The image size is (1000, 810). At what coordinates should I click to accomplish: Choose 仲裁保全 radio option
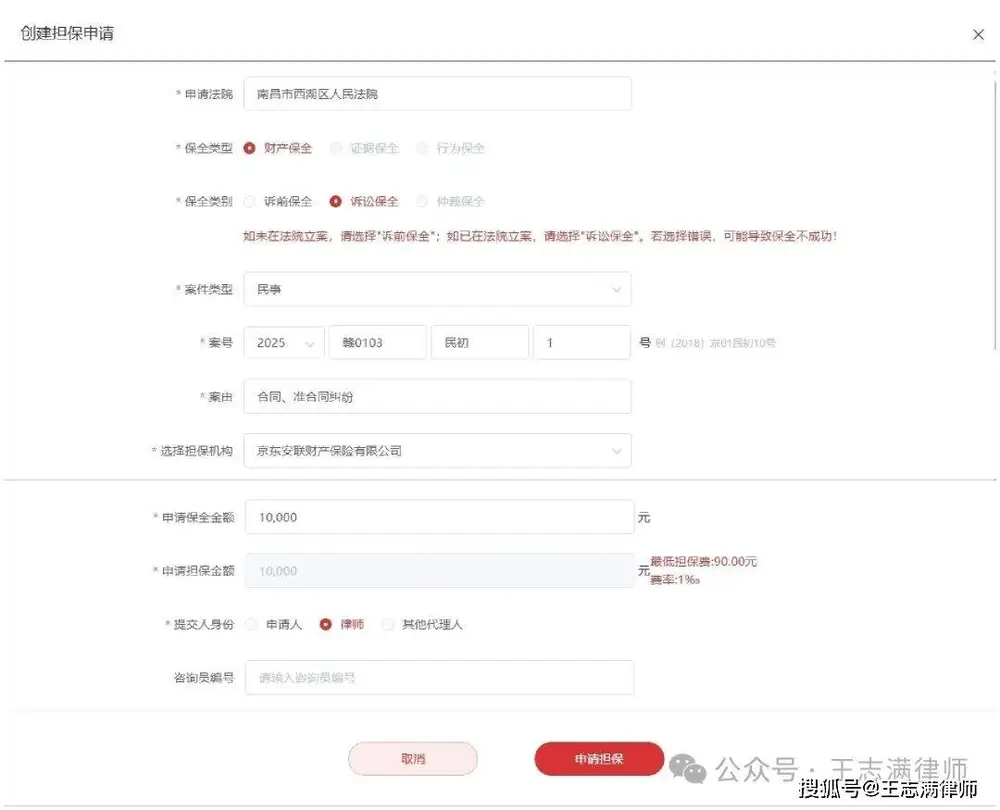(422, 202)
